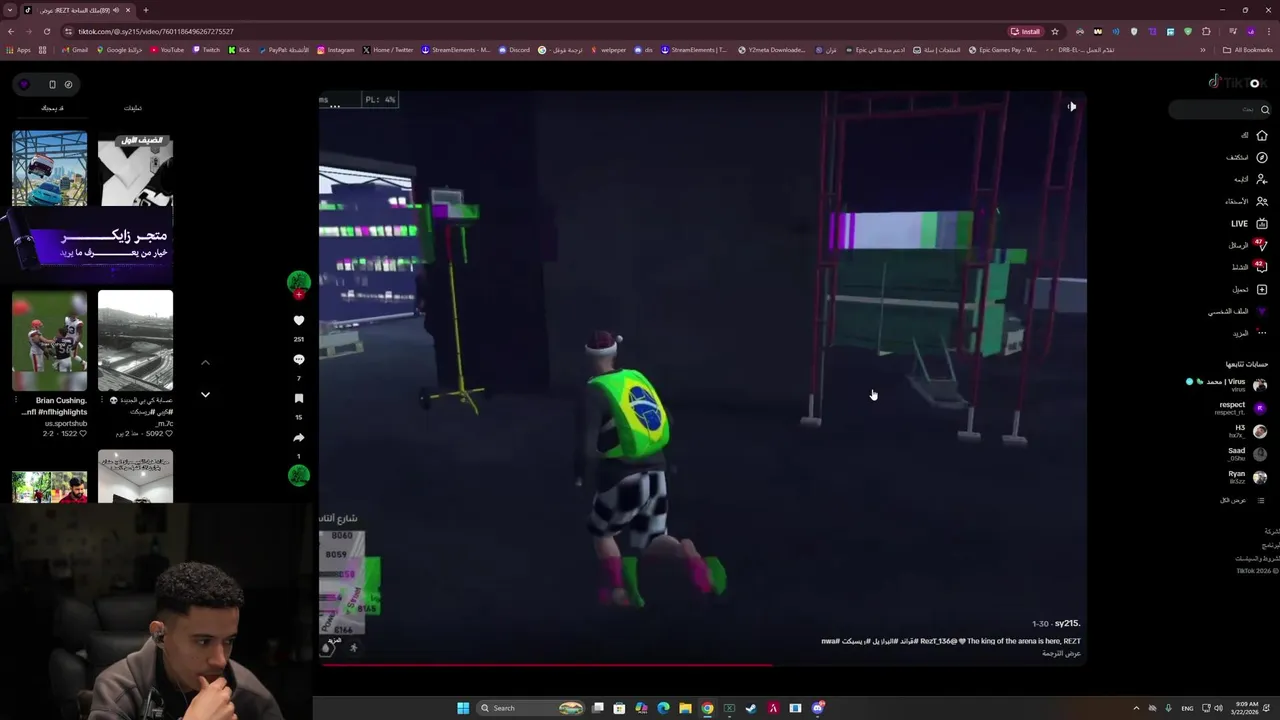Toggle video sound via the speaker icon
The height and width of the screenshot is (720, 1280).
click(1071, 107)
